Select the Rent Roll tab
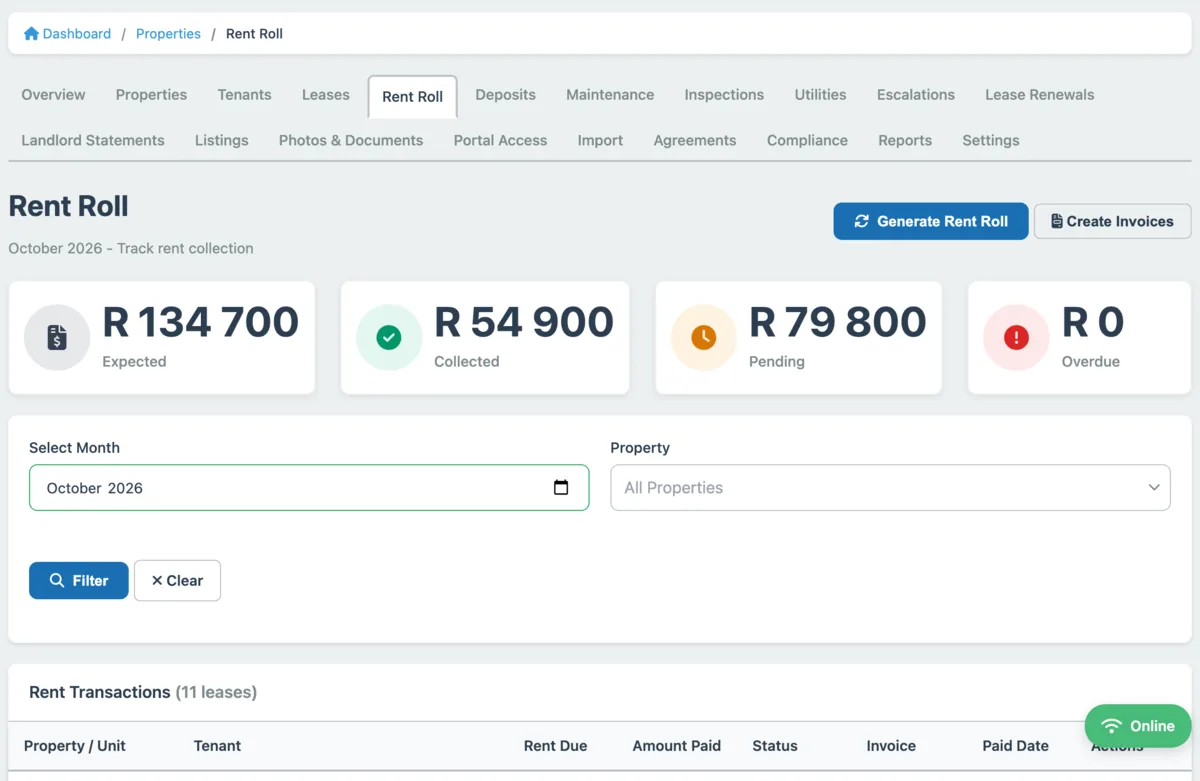This screenshot has height=781, width=1200. pos(412,97)
